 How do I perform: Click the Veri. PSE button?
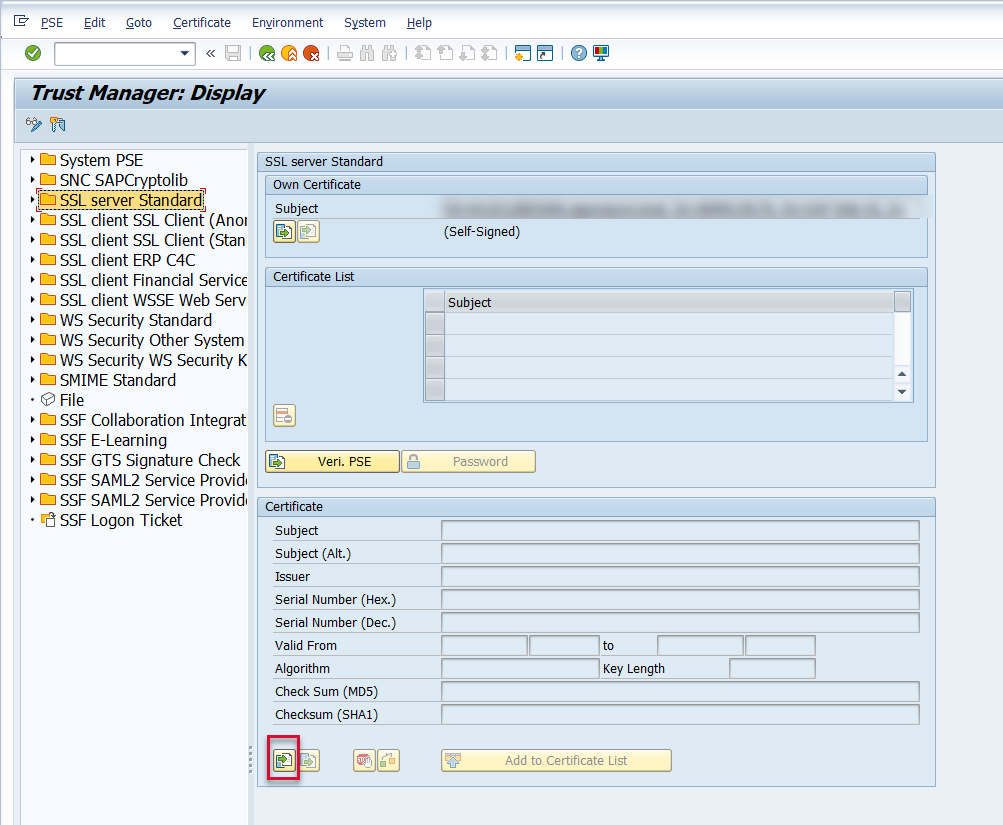point(332,461)
